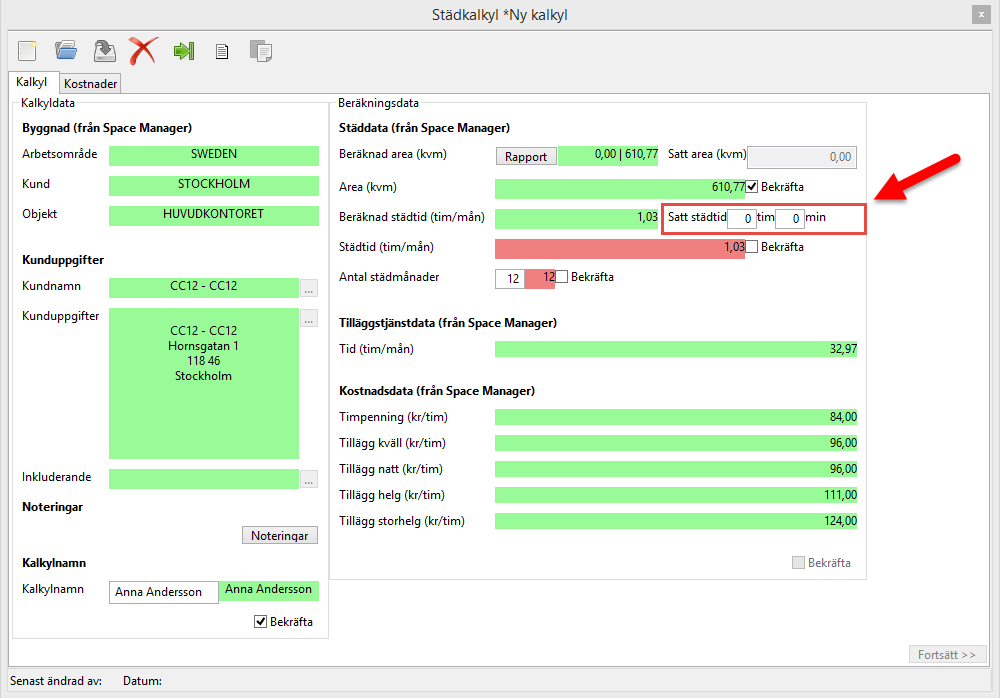Switch to the Kostnader tab

[x=90, y=84]
